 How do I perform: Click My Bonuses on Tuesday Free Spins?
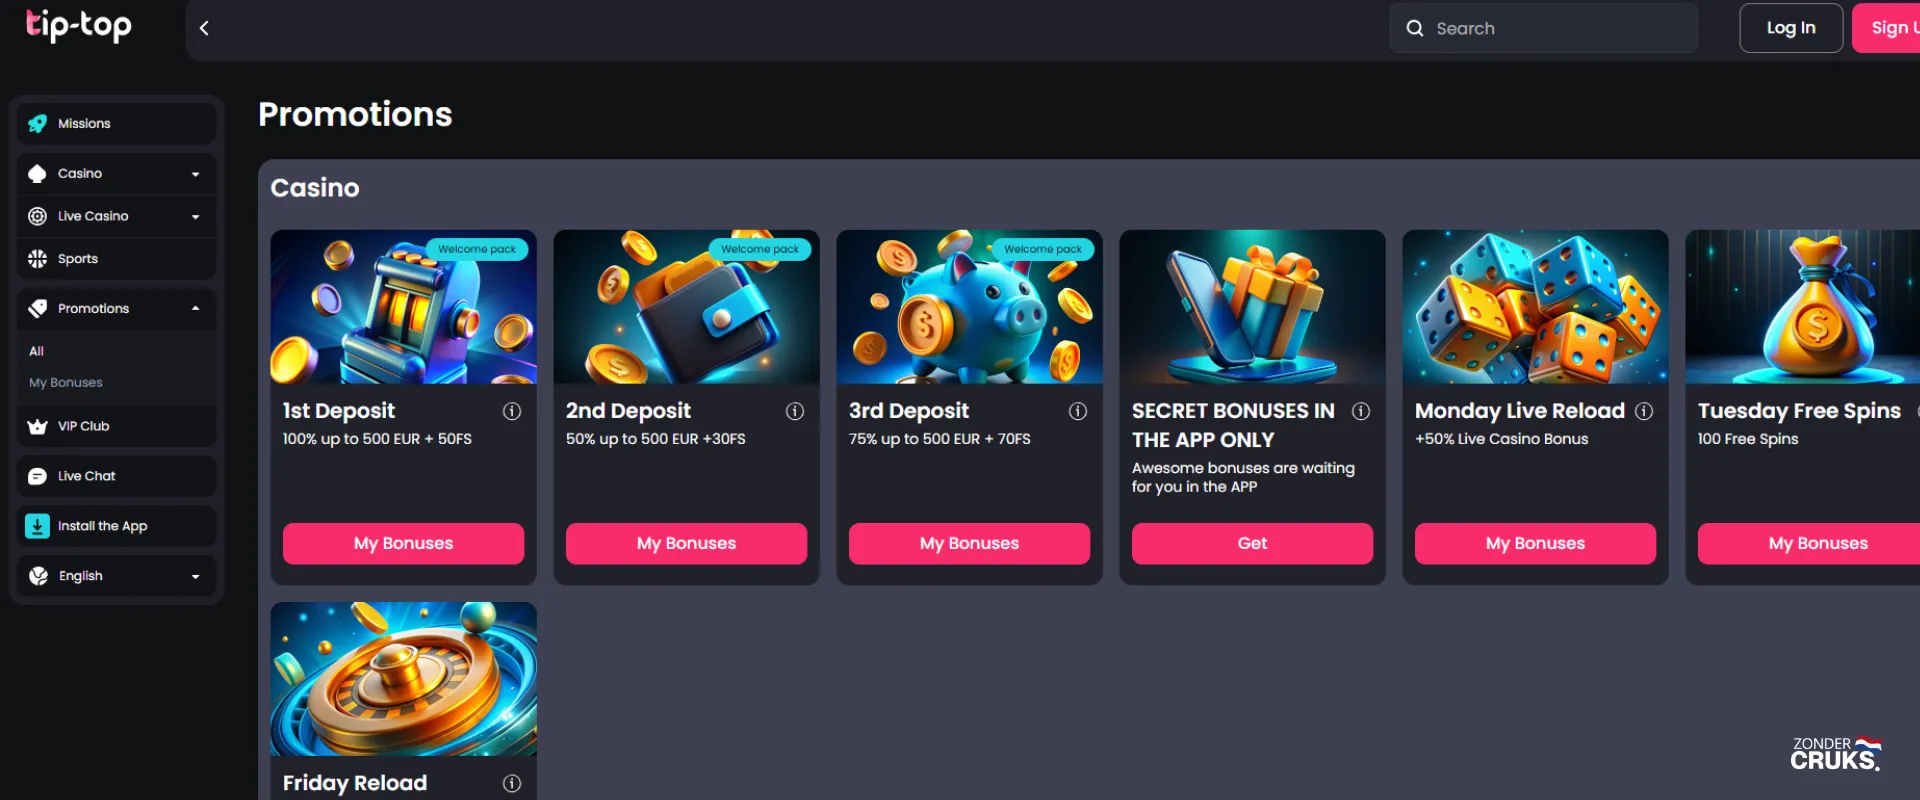[1818, 543]
